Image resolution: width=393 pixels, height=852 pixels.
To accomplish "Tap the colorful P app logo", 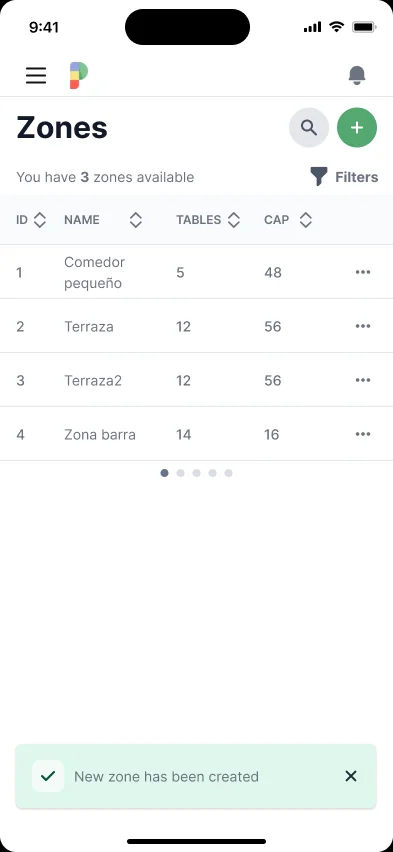I will click(79, 75).
